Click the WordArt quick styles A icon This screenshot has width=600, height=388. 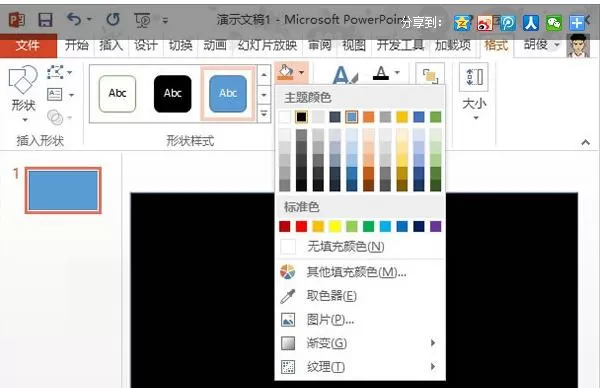click(345, 75)
